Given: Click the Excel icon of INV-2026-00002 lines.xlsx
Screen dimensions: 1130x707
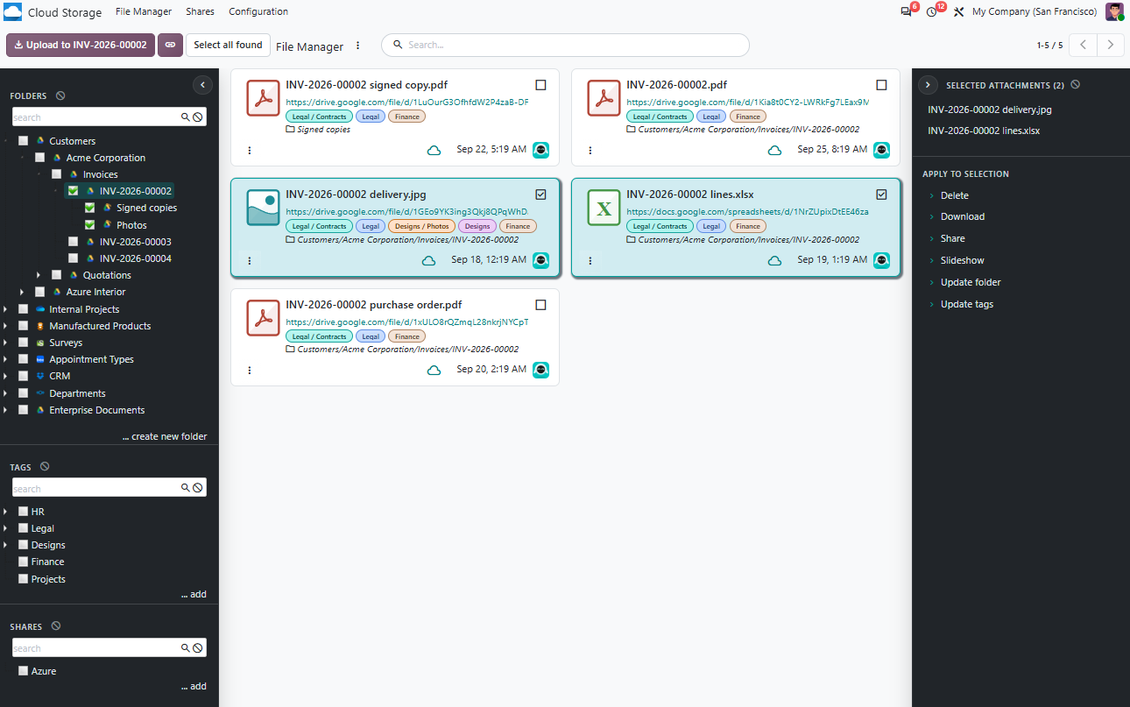Looking at the screenshot, I should (604, 208).
